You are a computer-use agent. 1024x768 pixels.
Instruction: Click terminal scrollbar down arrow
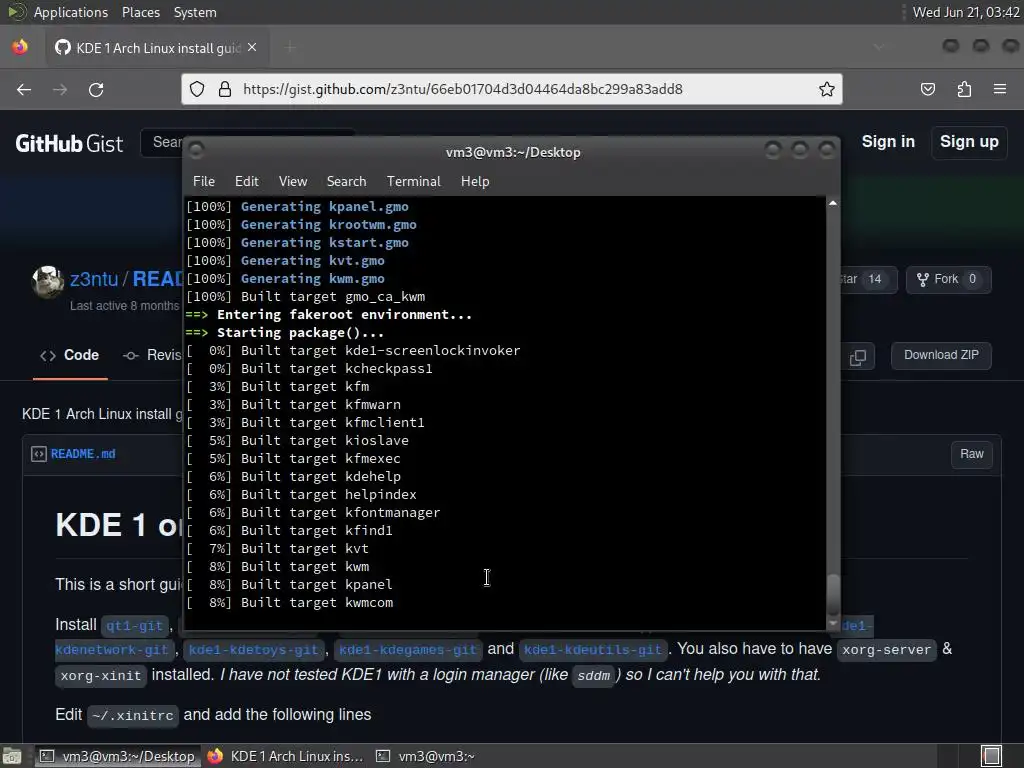[x=833, y=624]
